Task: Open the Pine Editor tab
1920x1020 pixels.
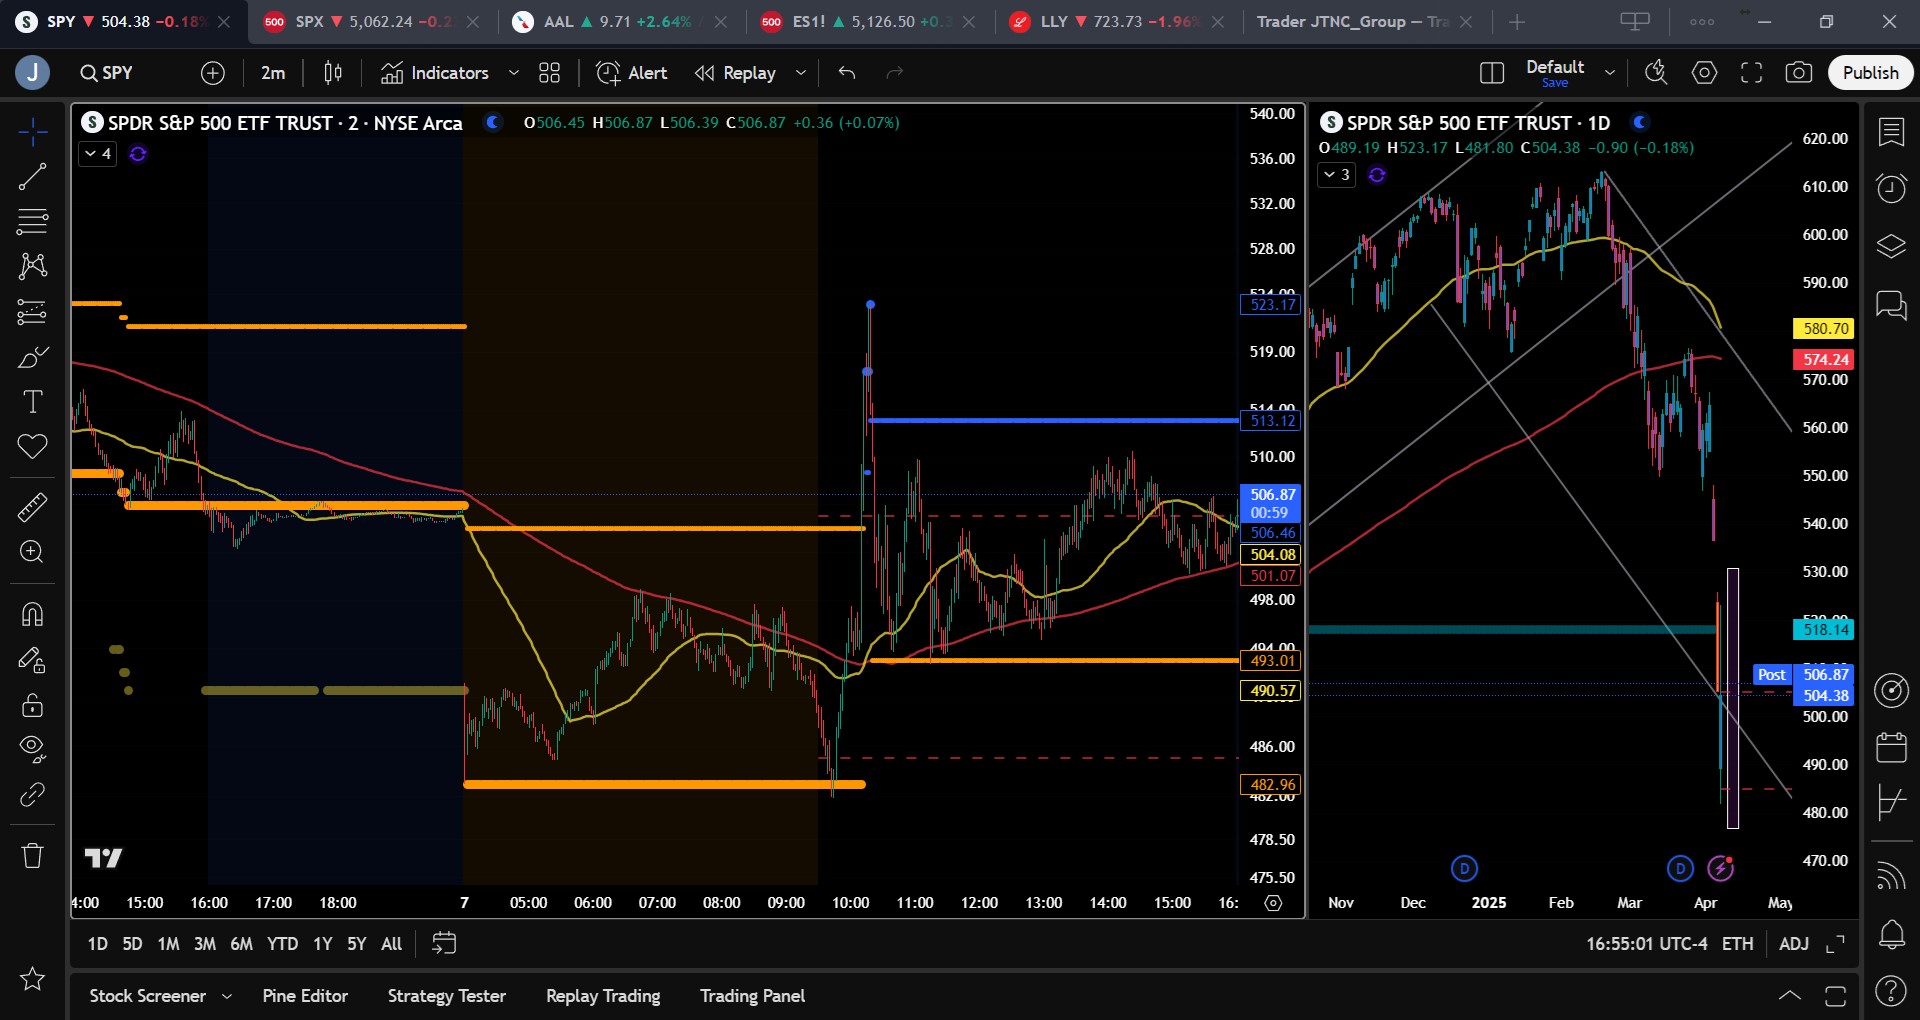Action: (x=305, y=996)
